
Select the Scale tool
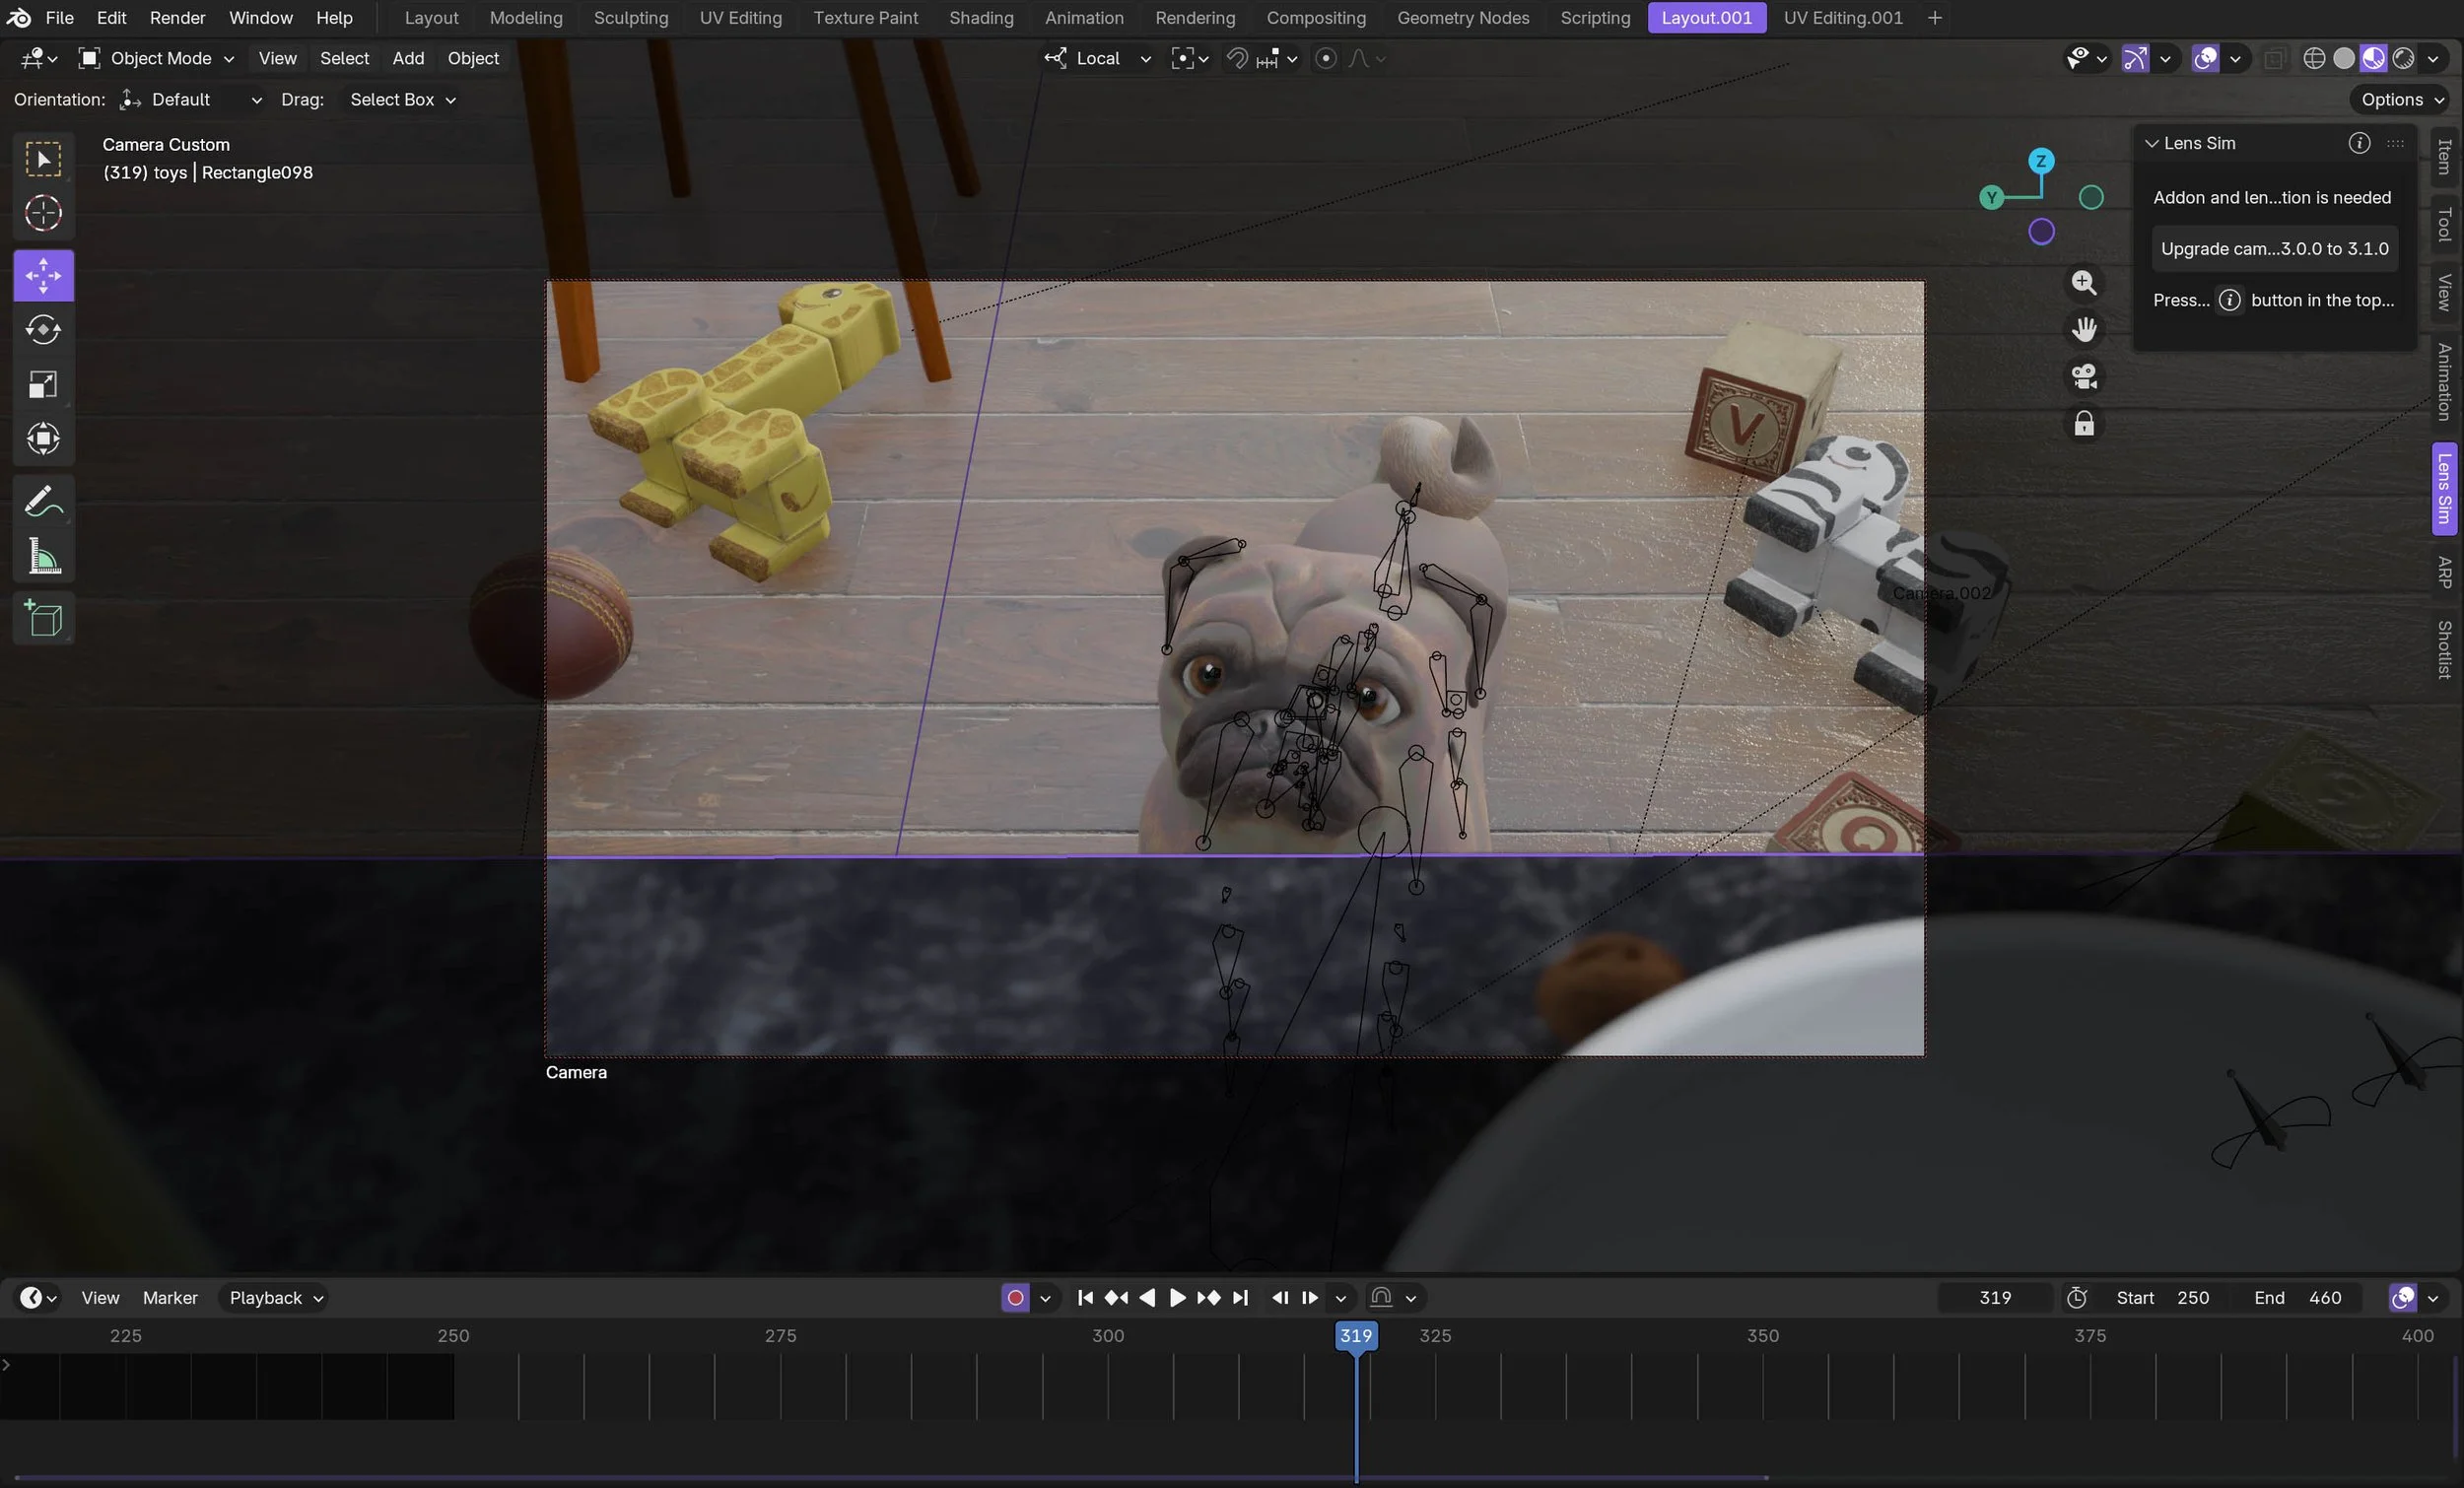click(43, 384)
